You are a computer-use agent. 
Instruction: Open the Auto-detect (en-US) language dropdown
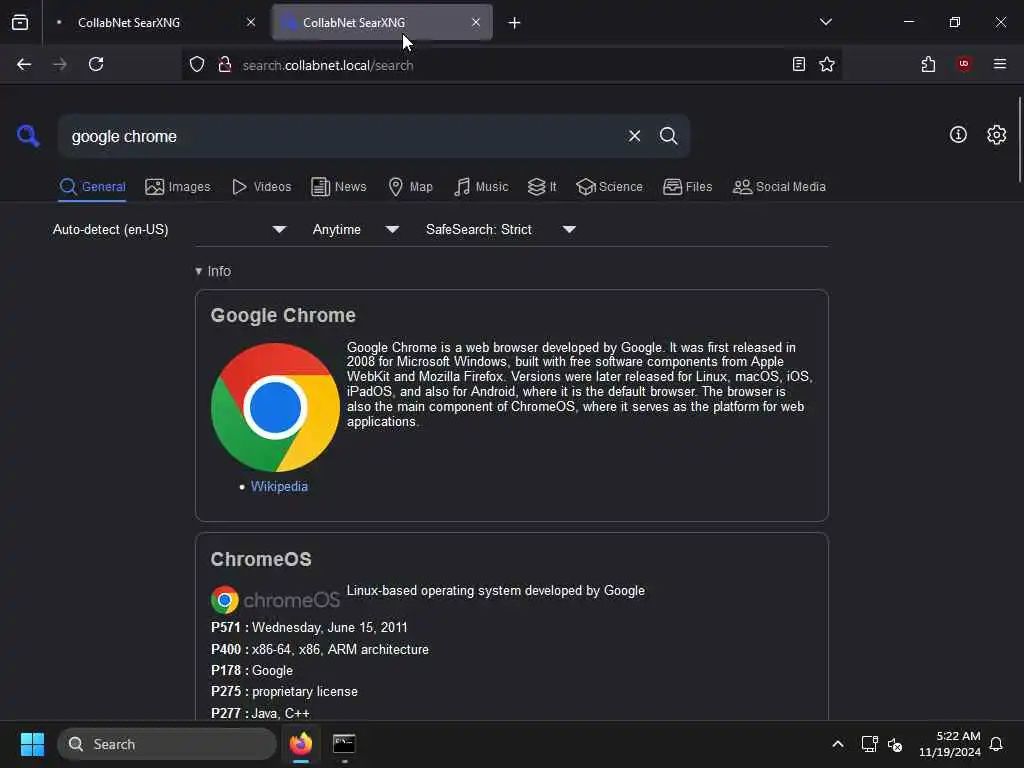[x=170, y=229]
